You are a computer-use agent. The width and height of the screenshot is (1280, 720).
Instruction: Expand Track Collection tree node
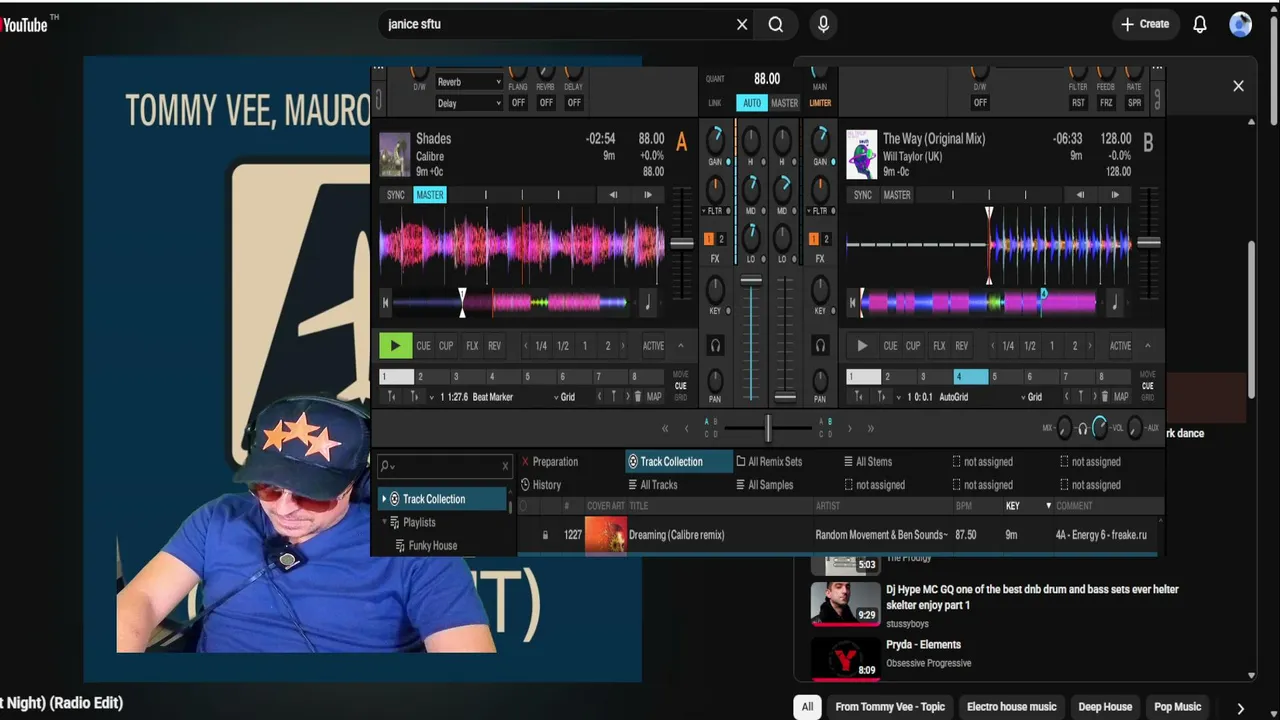point(384,499)
